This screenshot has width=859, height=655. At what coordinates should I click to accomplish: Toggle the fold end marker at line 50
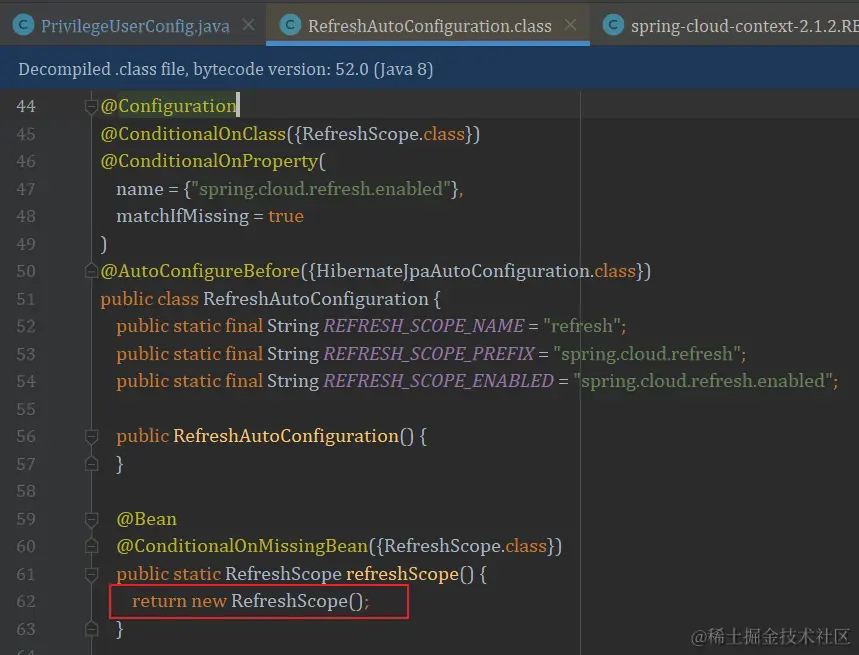tap(91, 271)
